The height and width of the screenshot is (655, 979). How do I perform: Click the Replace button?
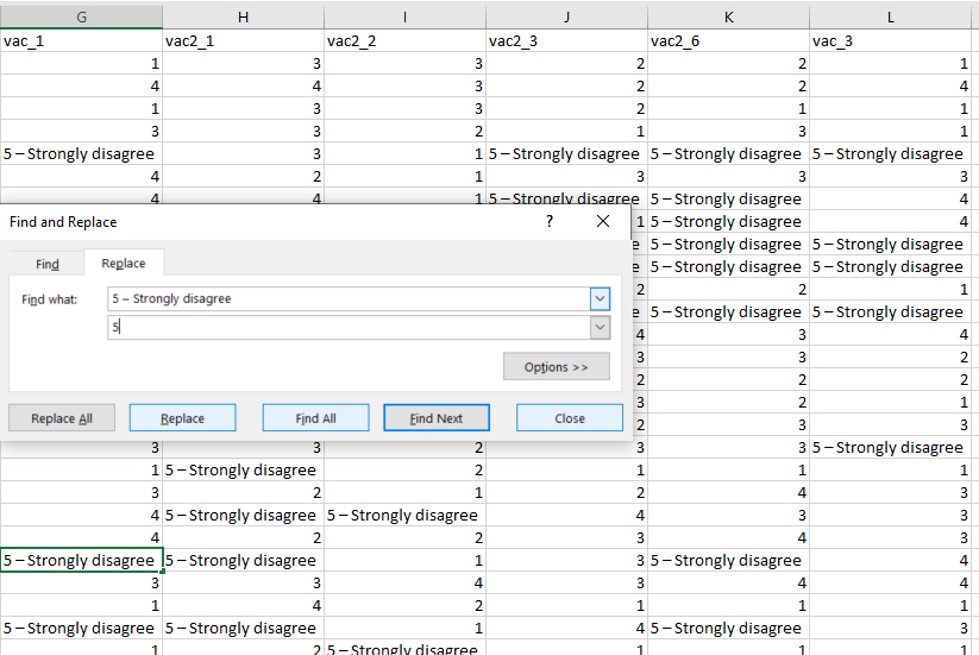(x=182, y=417)
